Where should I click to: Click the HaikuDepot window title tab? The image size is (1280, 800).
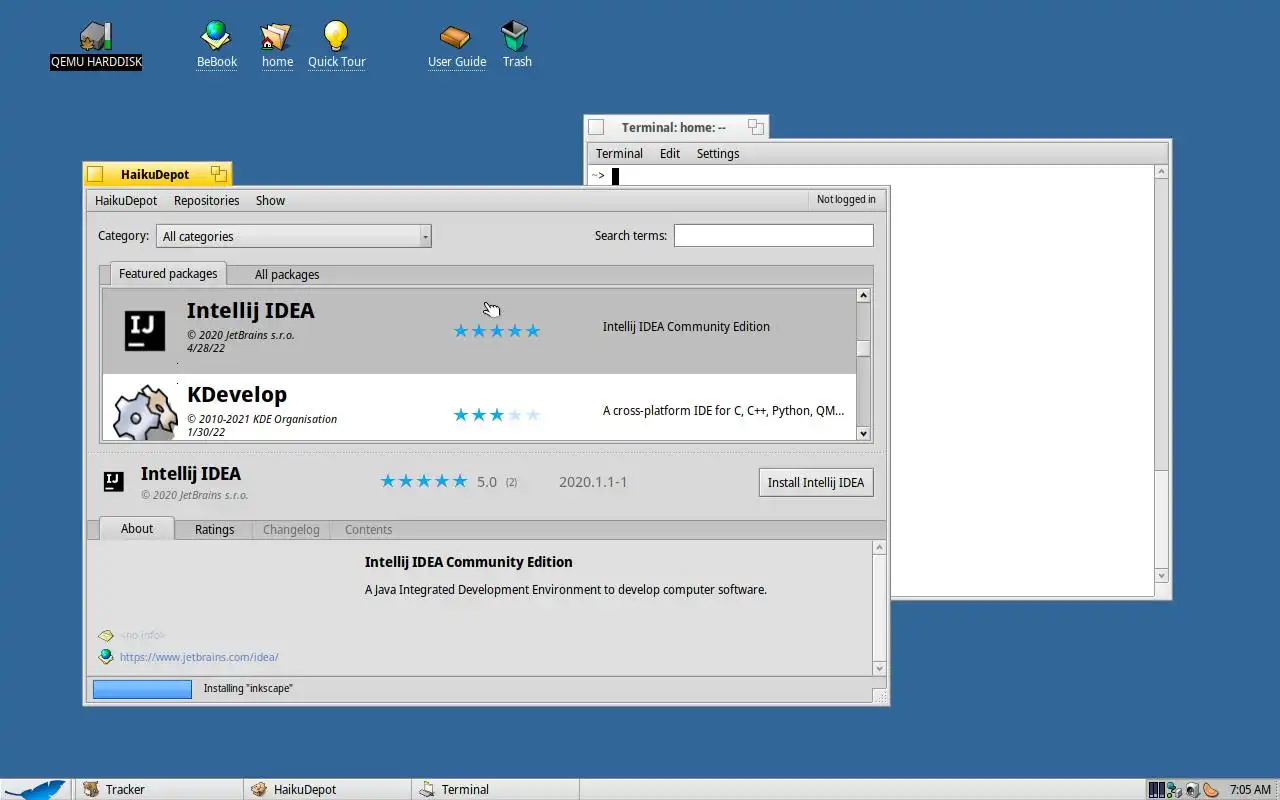157,174
